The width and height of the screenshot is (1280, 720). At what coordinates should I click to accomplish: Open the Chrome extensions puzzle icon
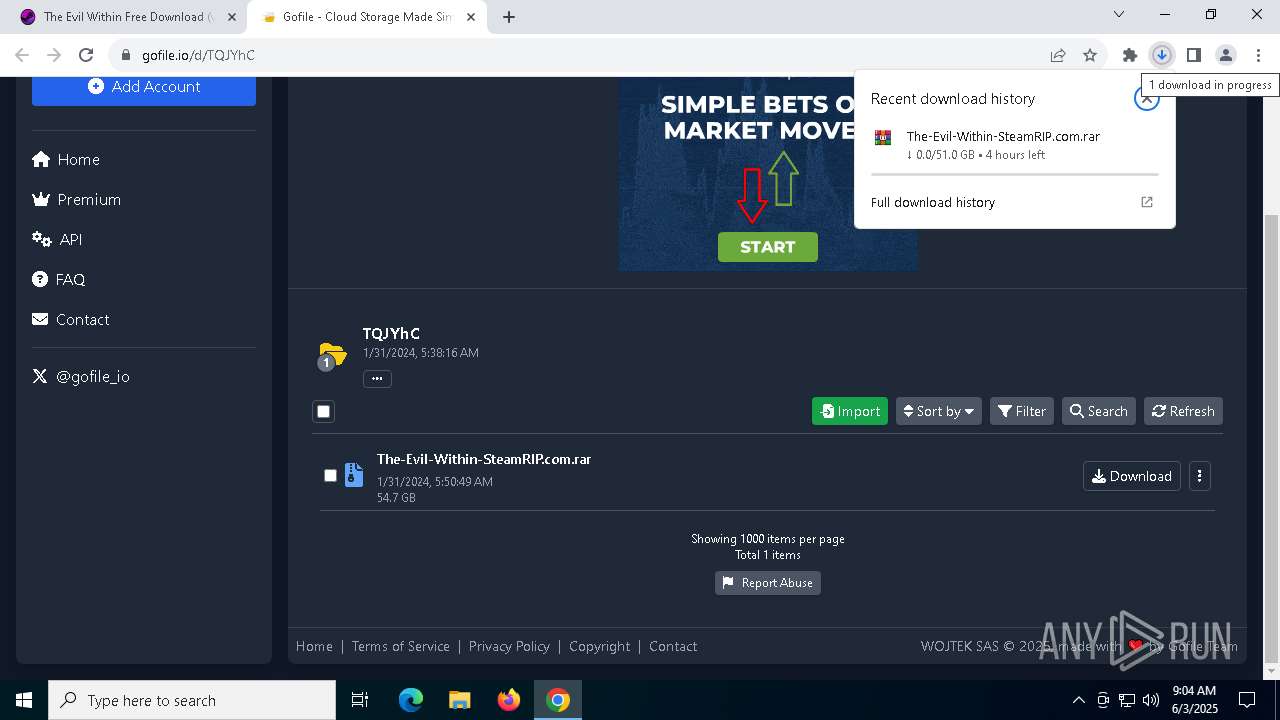point(1130,55)
